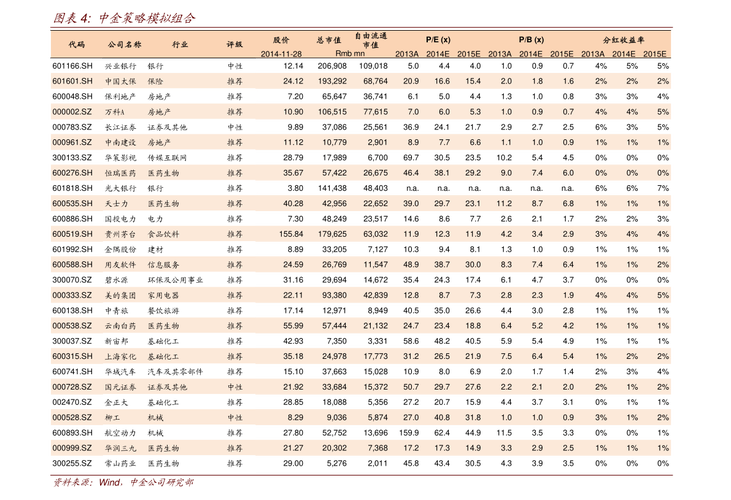
Task: Click total market cap value 206,908
Action: coord(332,66)
